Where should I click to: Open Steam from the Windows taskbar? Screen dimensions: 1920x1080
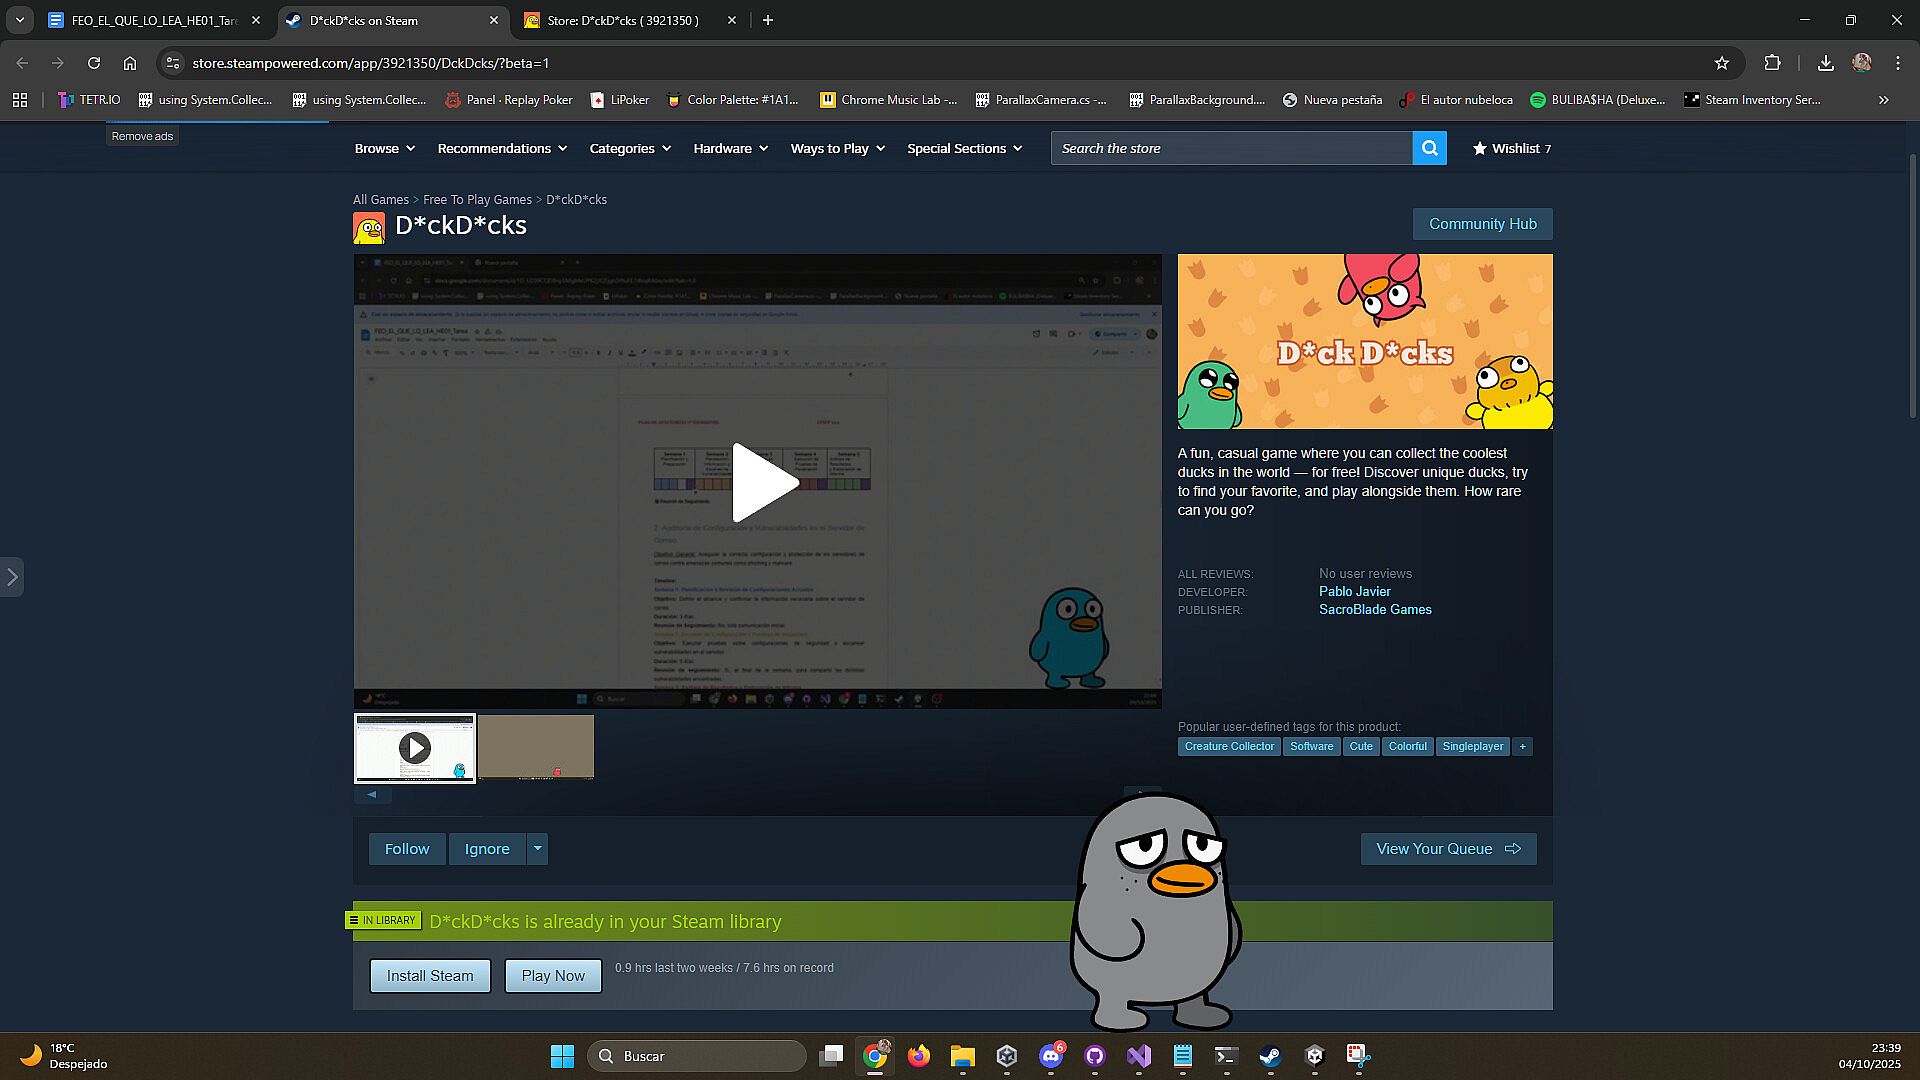click(x=1270, y=1056)
